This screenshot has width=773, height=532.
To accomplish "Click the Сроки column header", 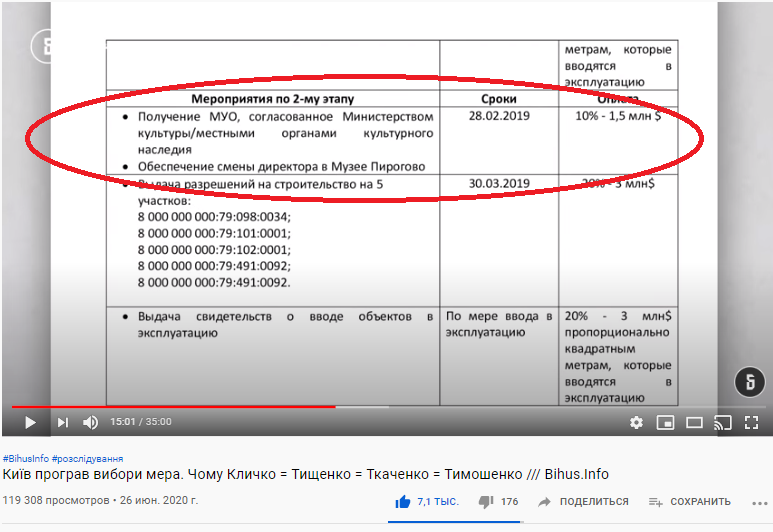I will point(499,99).
